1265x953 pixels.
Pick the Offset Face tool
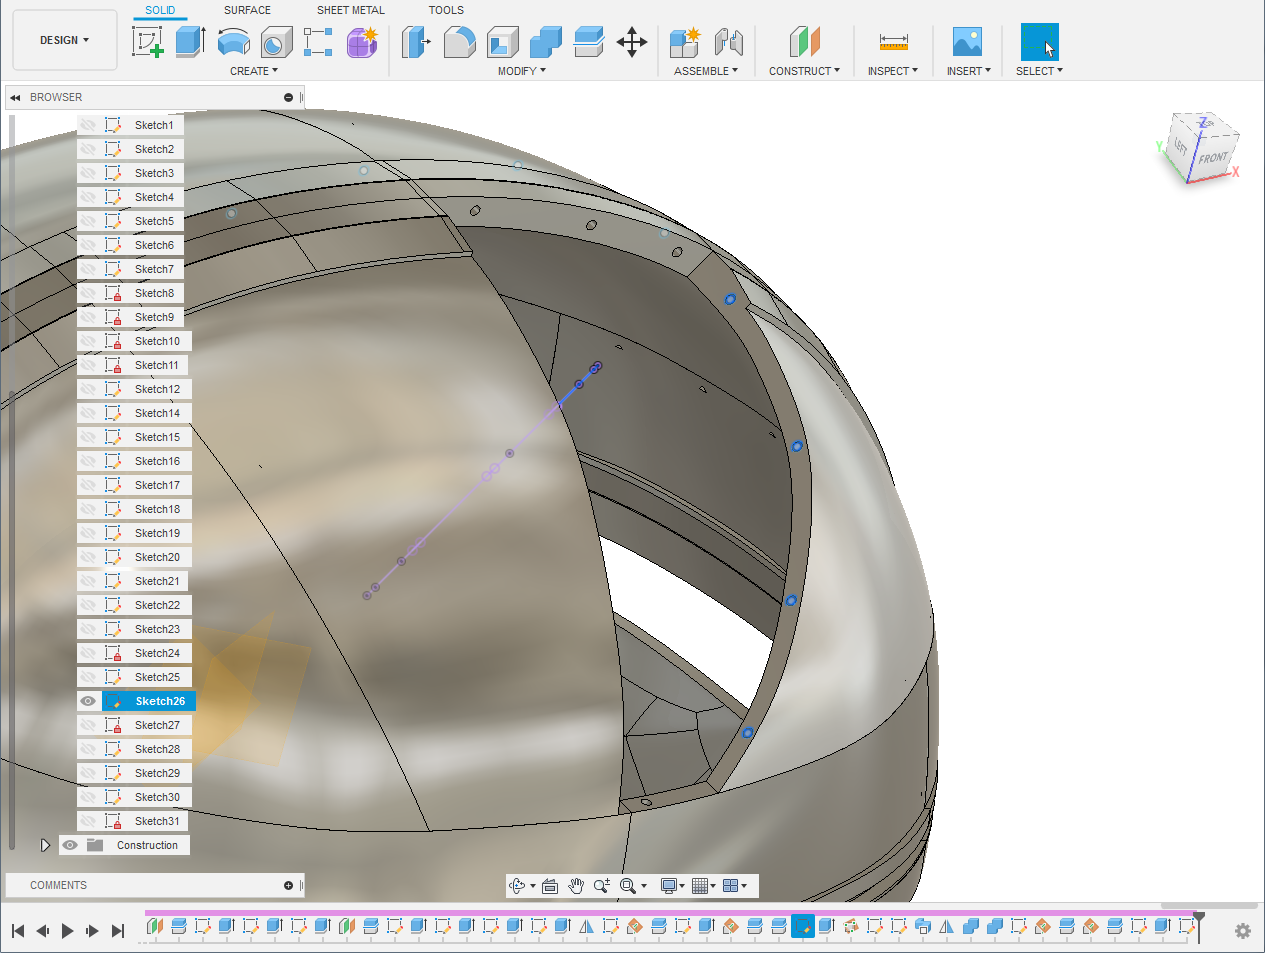tap(589, 42)
